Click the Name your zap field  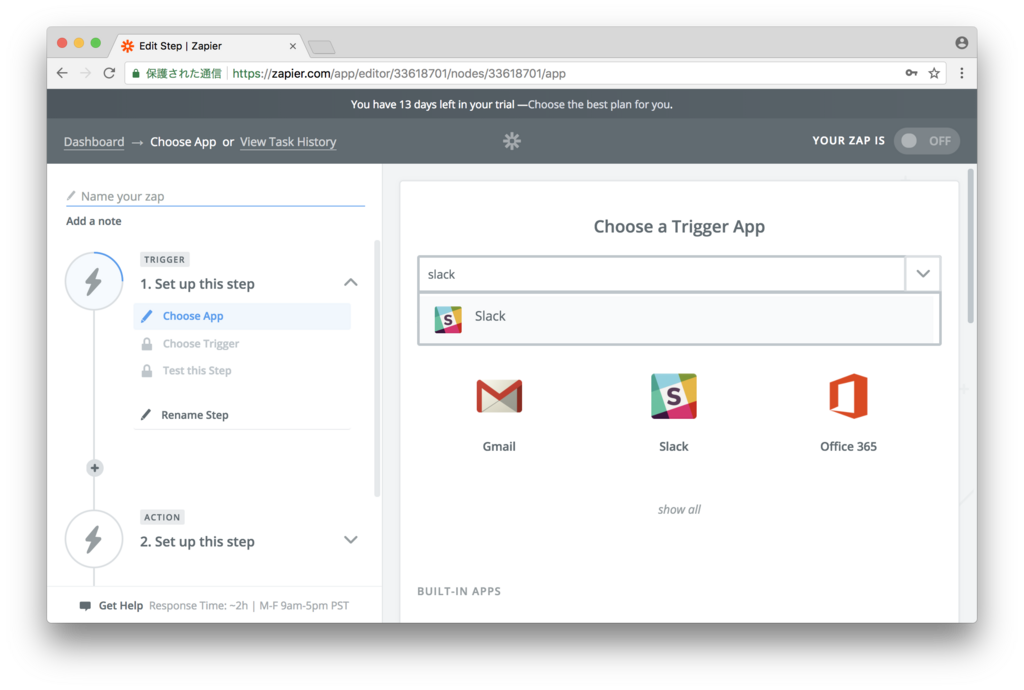click(x=216, y=196)
